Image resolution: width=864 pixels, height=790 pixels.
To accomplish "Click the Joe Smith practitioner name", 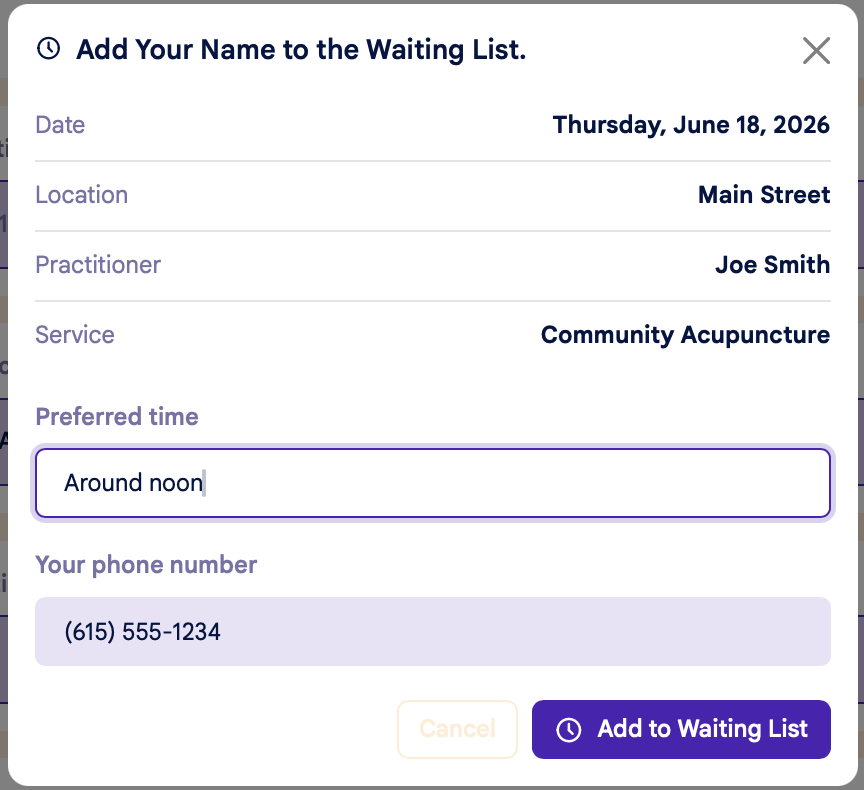I will (773, 265).
